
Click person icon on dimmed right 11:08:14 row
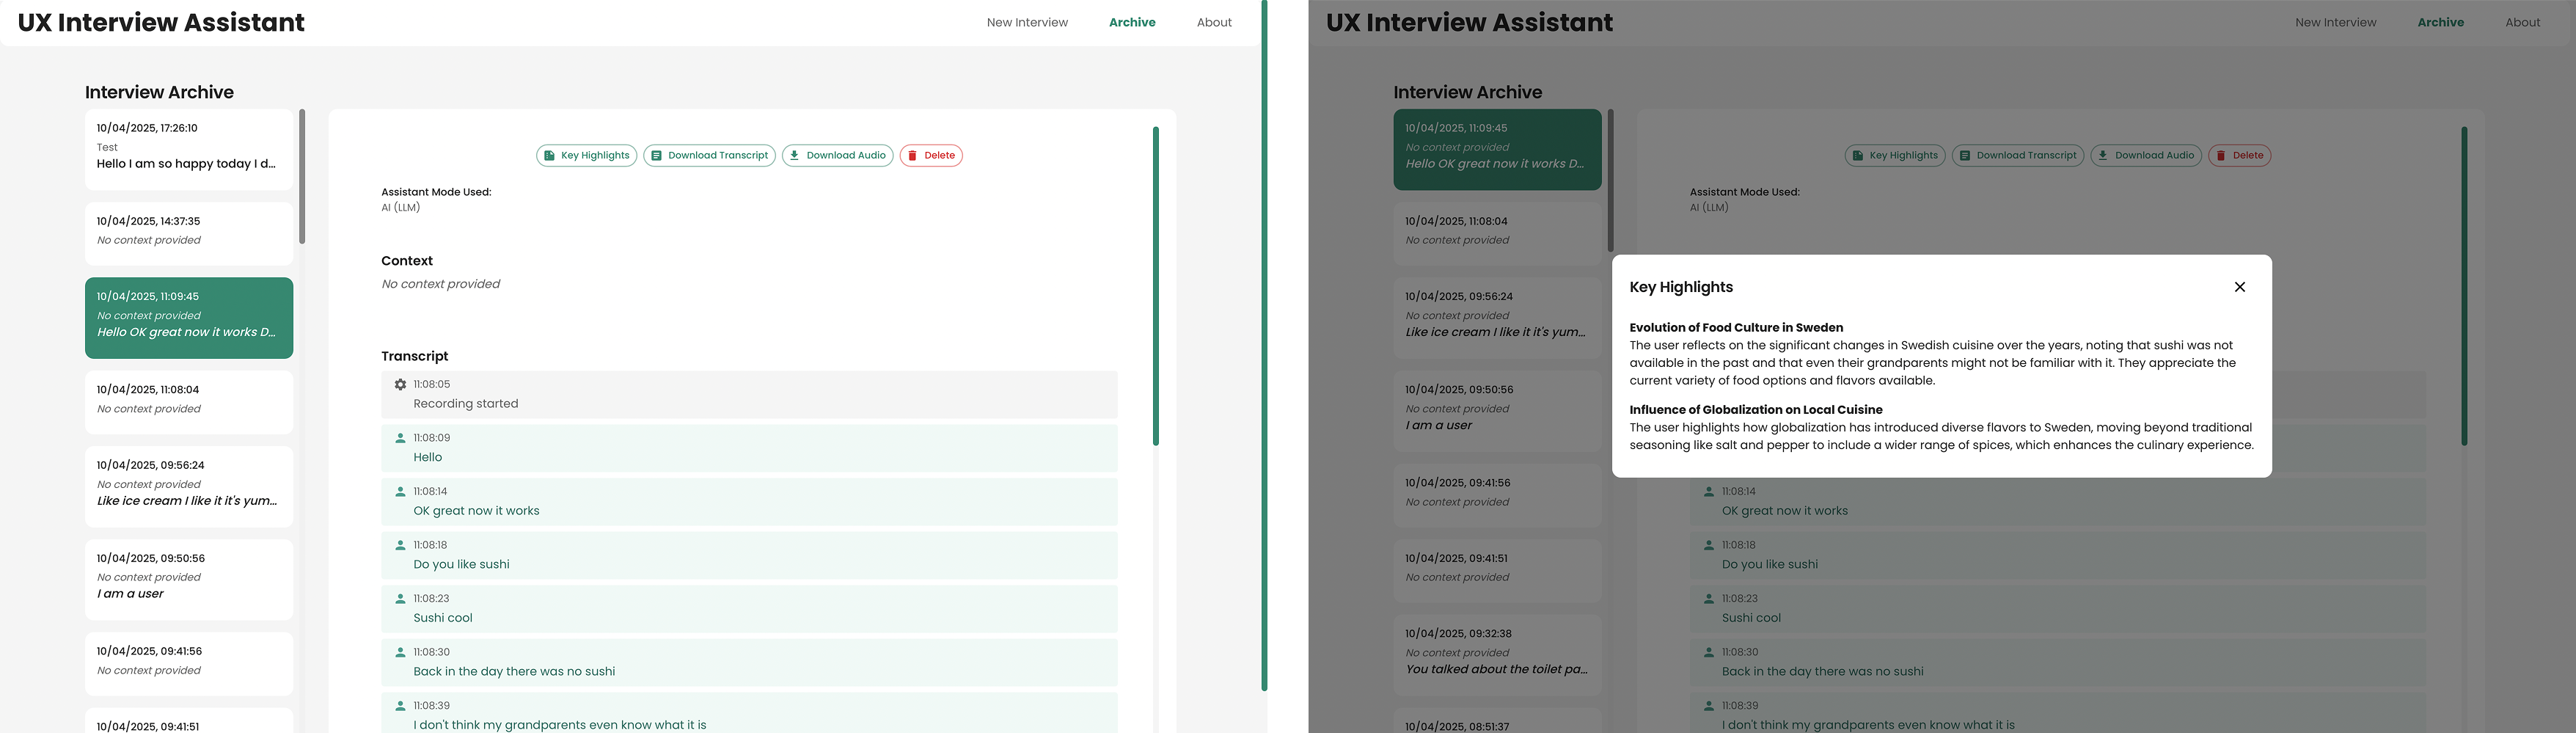[1709, 492]
